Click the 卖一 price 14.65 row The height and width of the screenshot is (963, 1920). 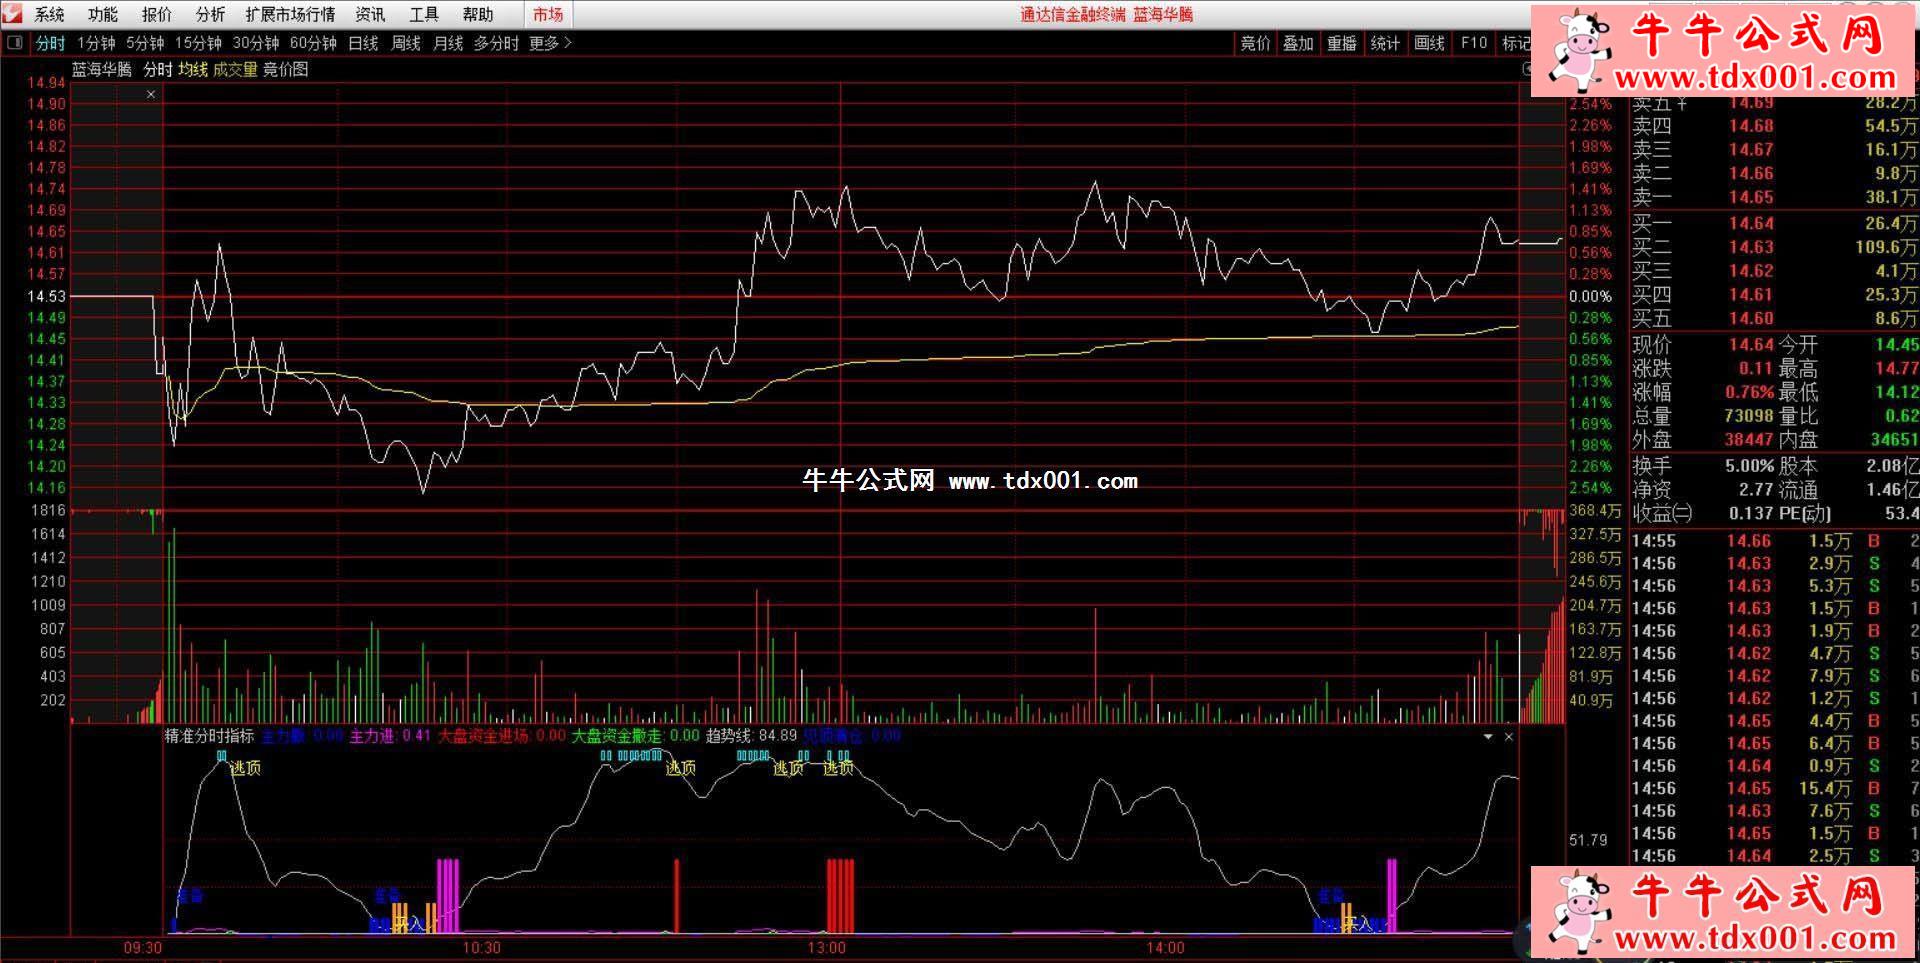tap(1774, 197)
